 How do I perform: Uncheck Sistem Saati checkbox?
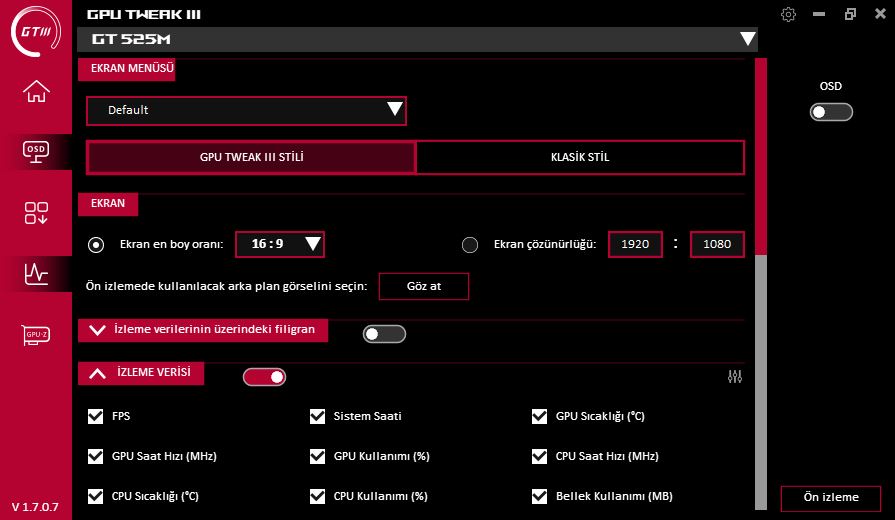tap(317, 416)
